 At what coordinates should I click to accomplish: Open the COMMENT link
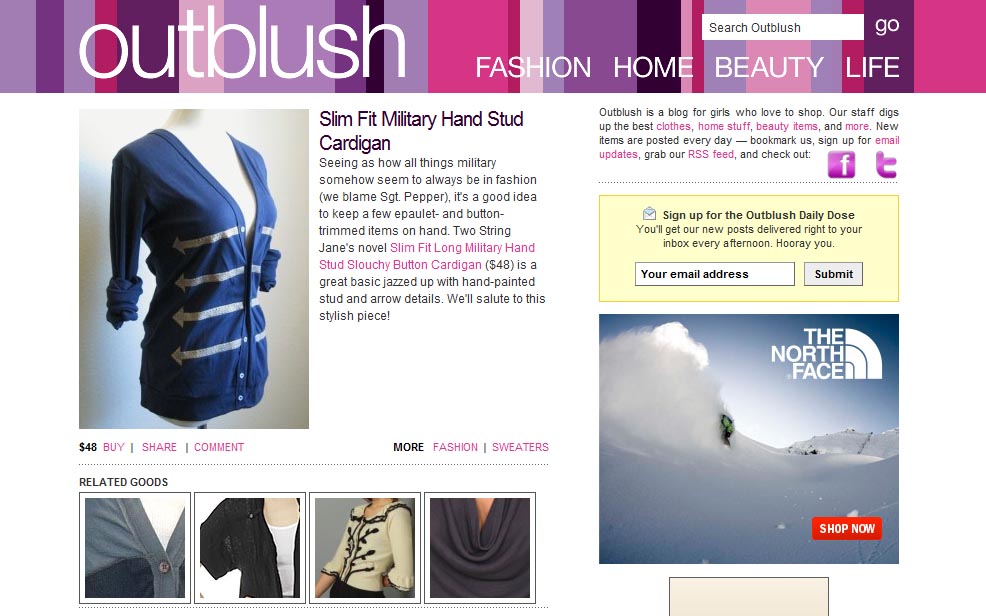(x=219, y=447)
